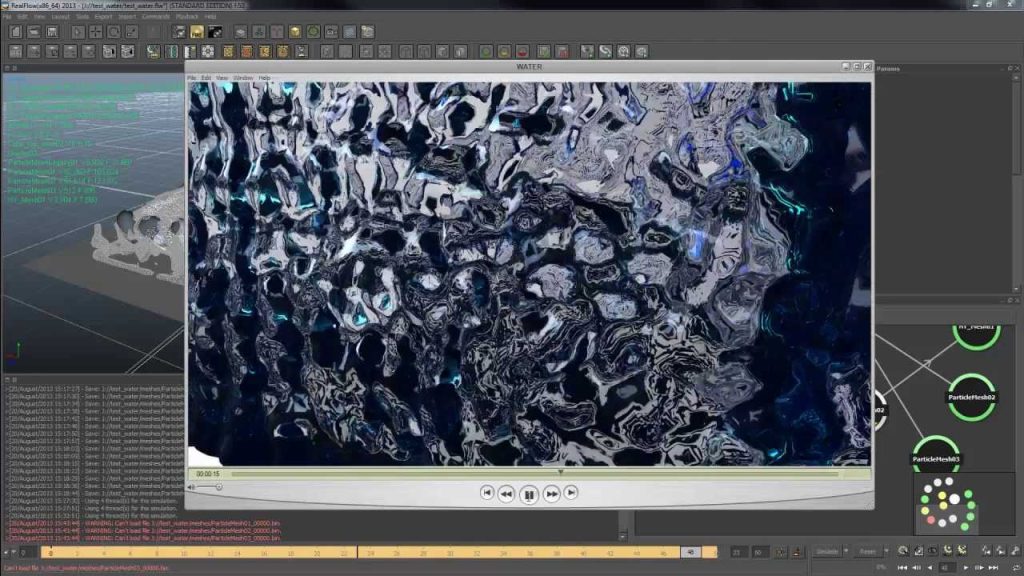This screenshot has height=576, width=1024.
Task: Click the last icon in second toolbar row
Action: 642,52
